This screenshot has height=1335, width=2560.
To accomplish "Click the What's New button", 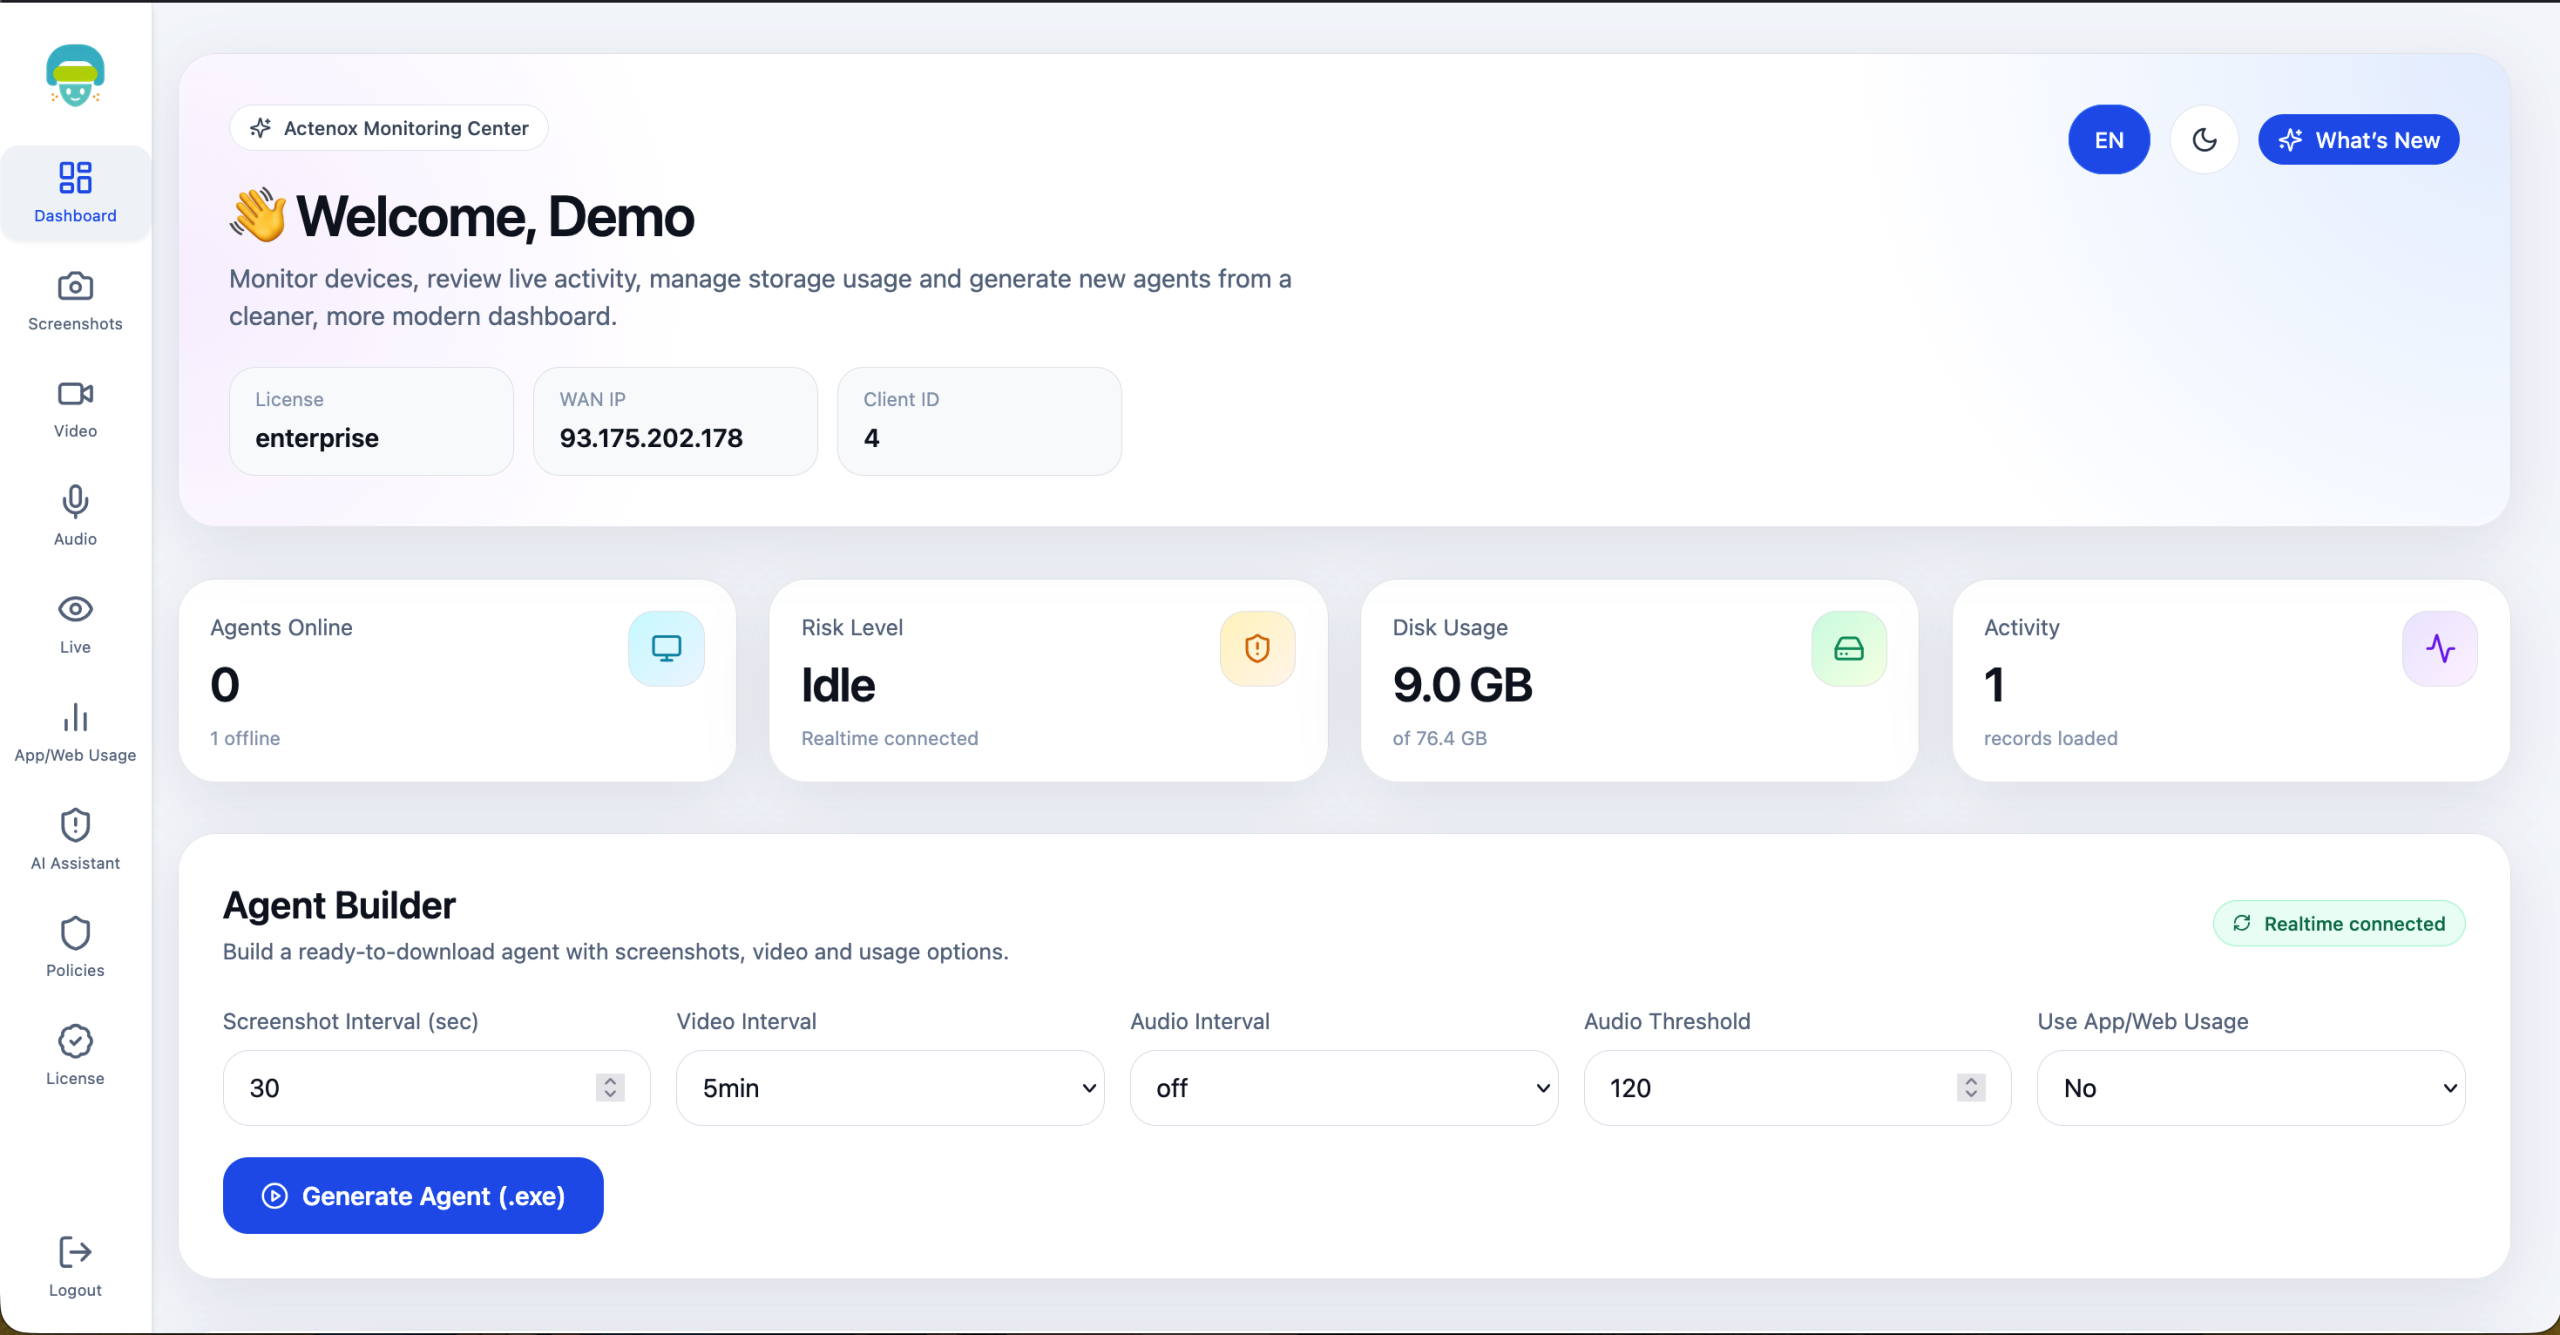I will pos(2358,140).
